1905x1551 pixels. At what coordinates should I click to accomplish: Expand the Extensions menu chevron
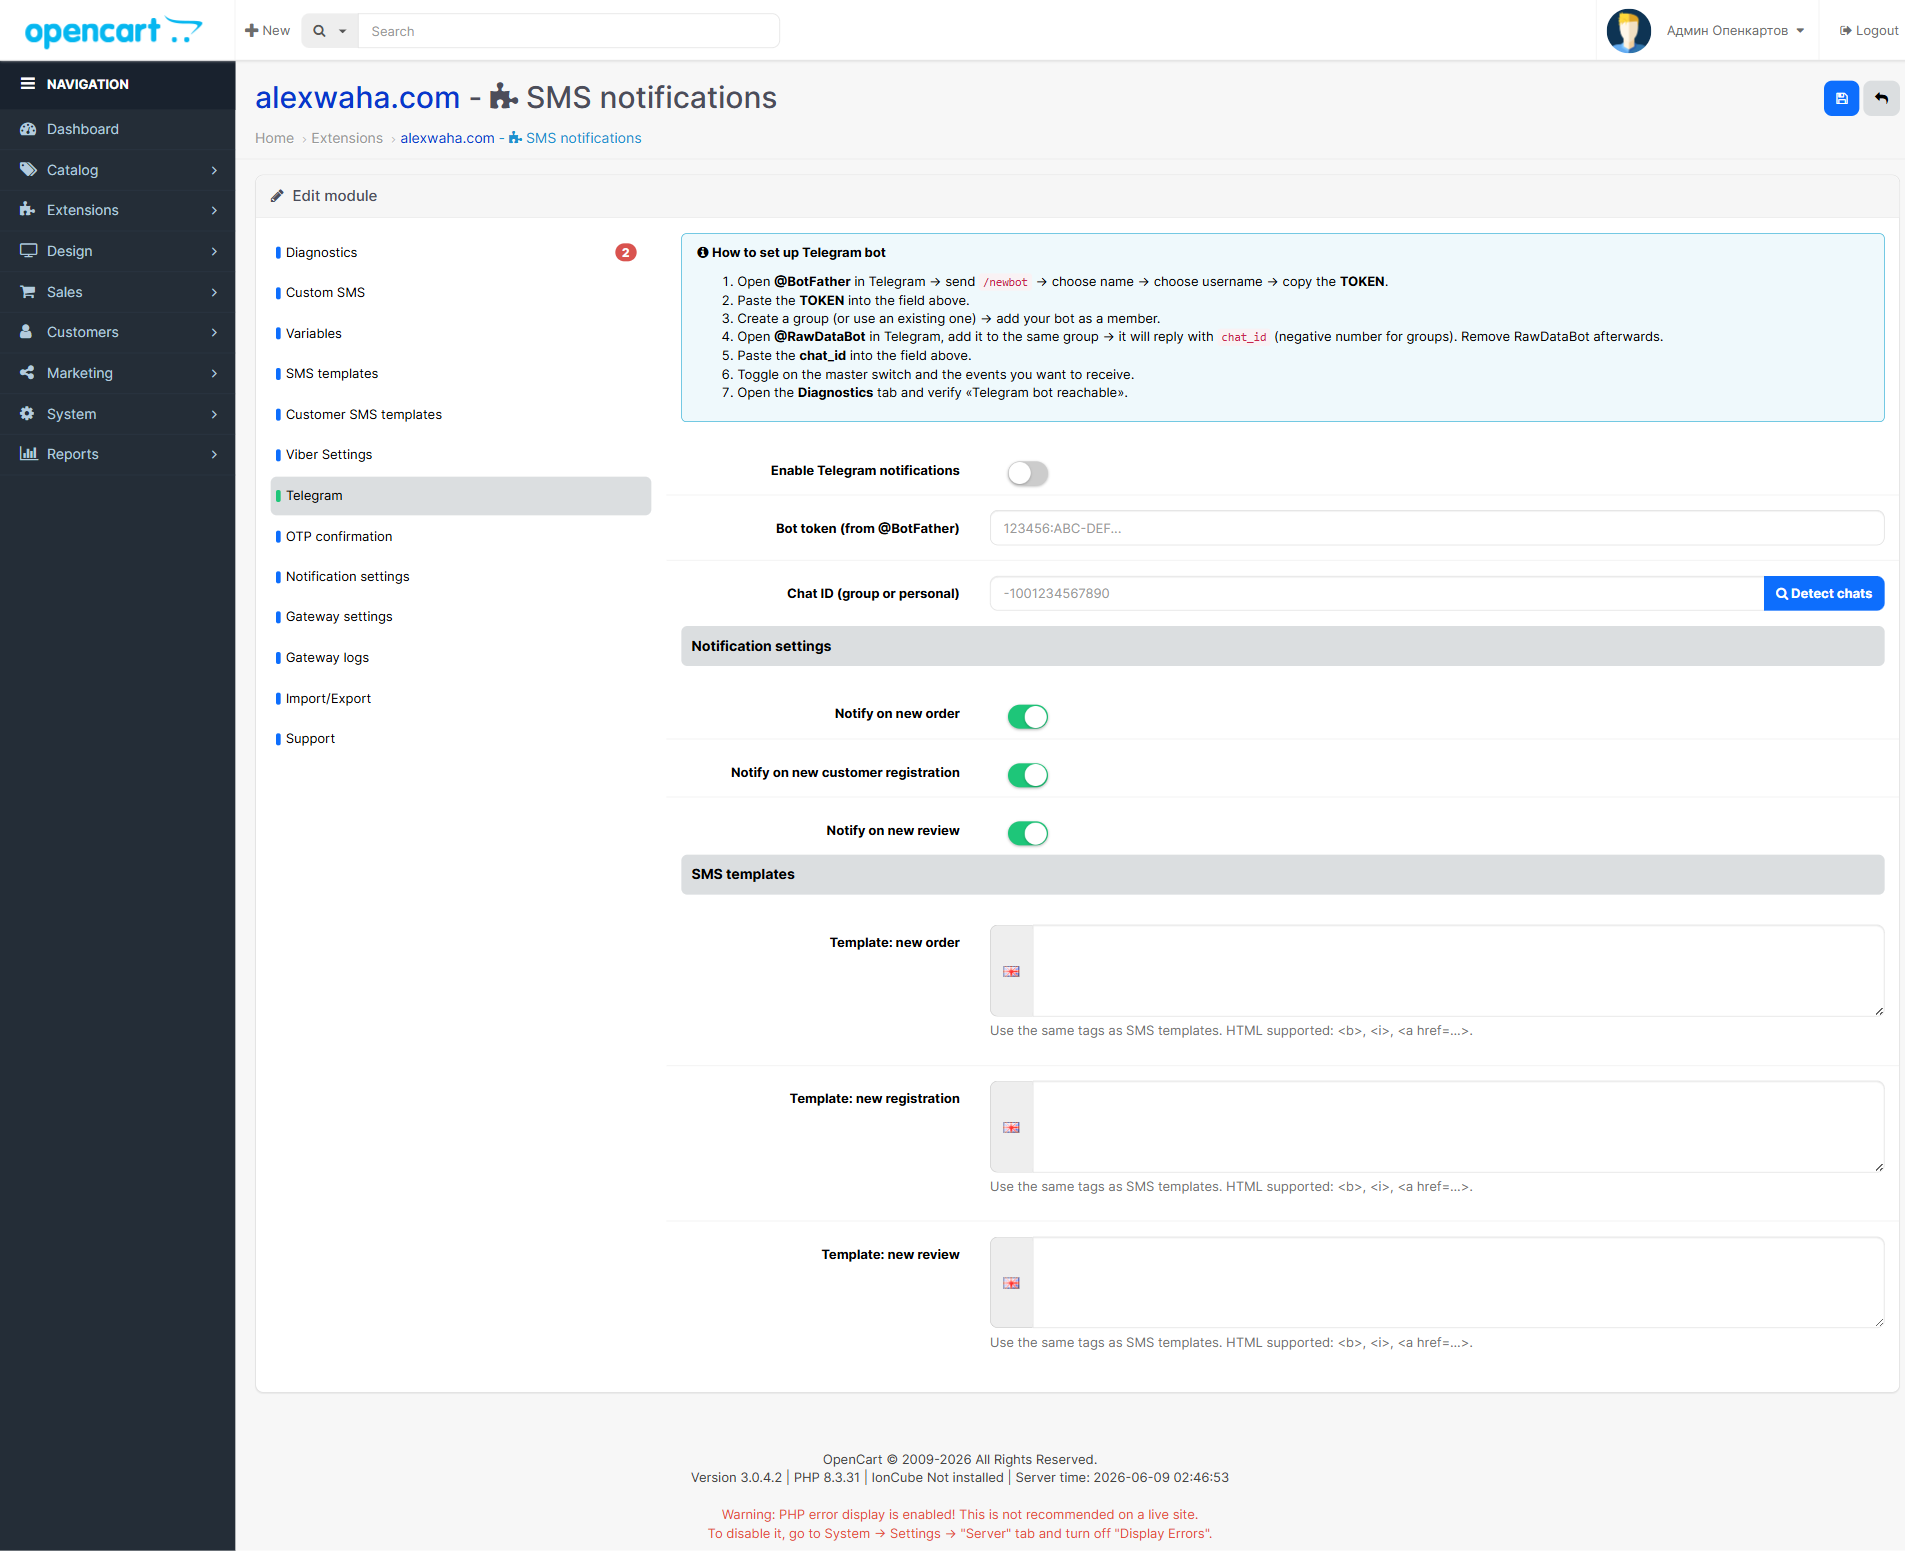(x=214, y=211)
